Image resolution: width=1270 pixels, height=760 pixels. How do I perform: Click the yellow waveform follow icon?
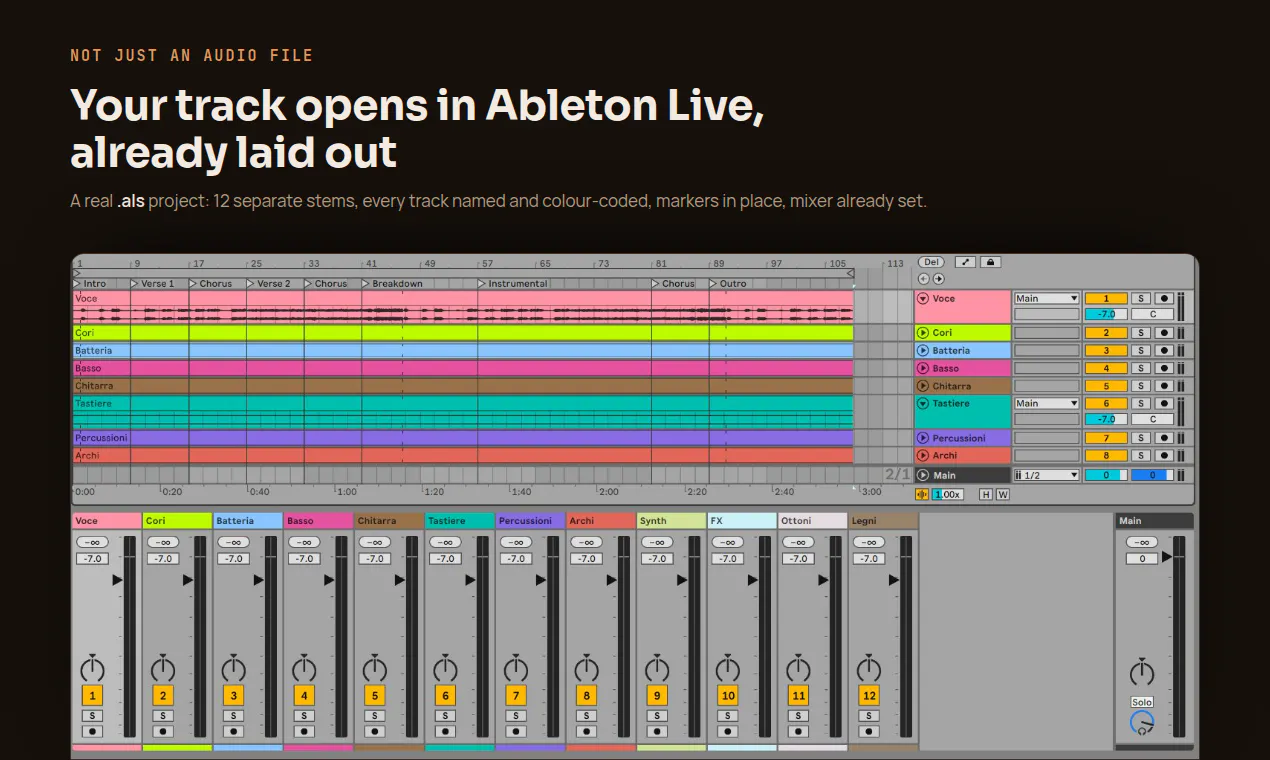coord(922,494)
